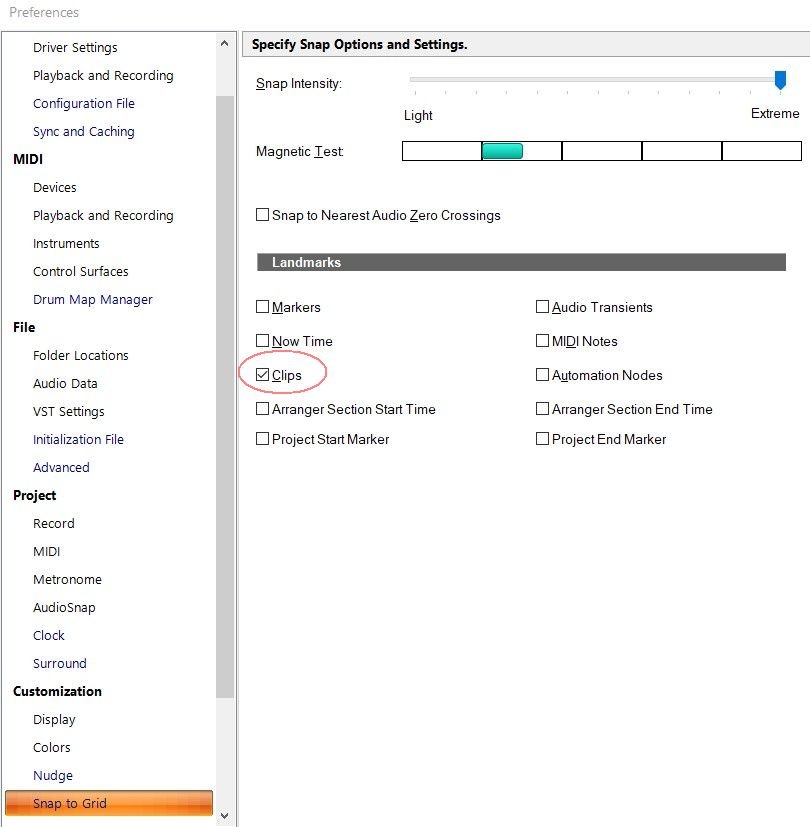
Task: Go to VST Settings preferences
Action: coord(68,412)
